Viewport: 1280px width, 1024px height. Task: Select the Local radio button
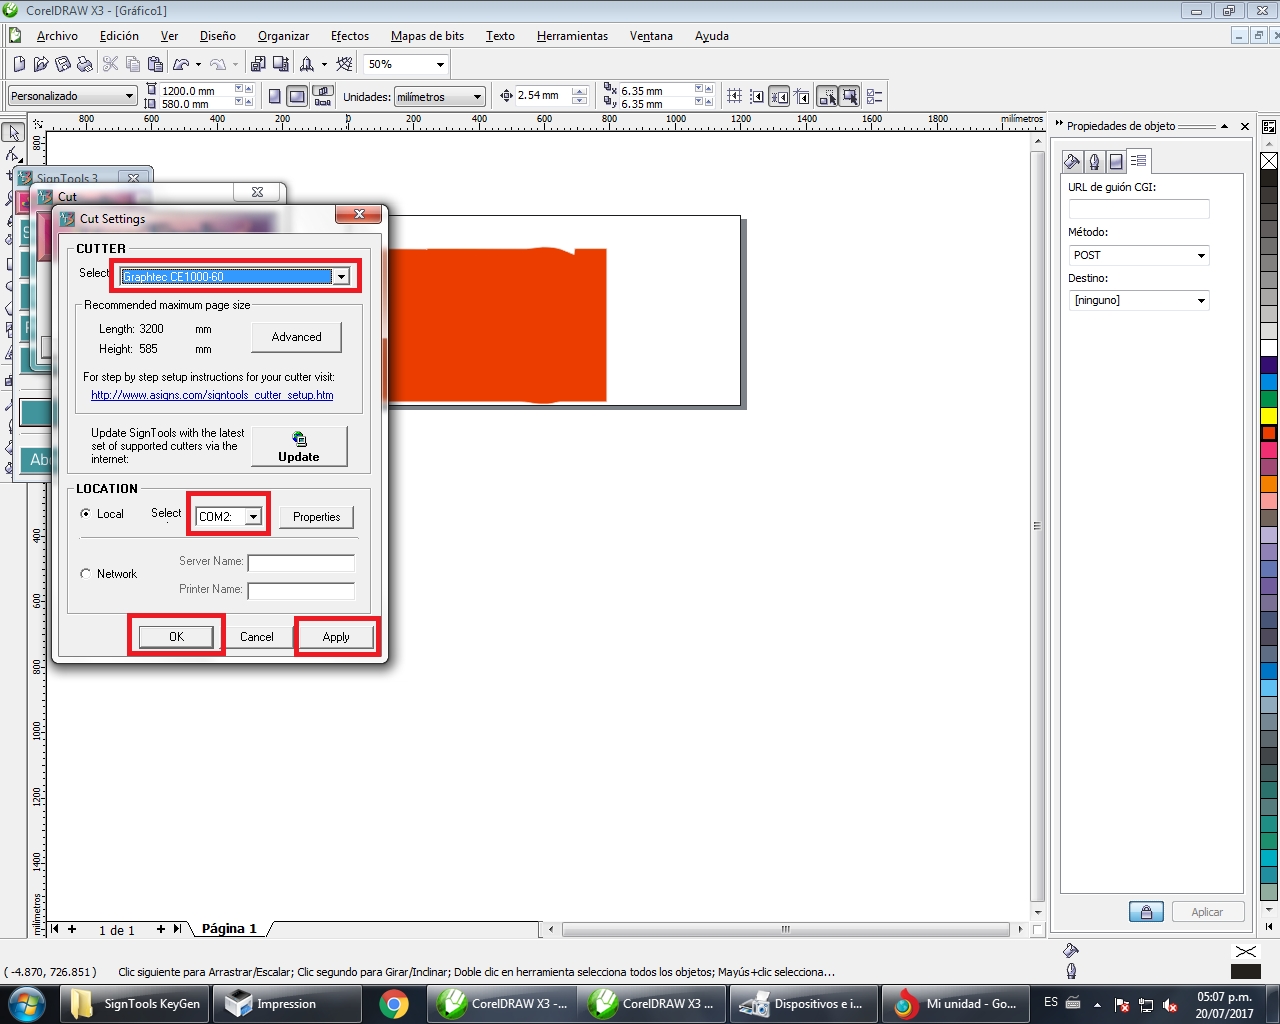86,514
